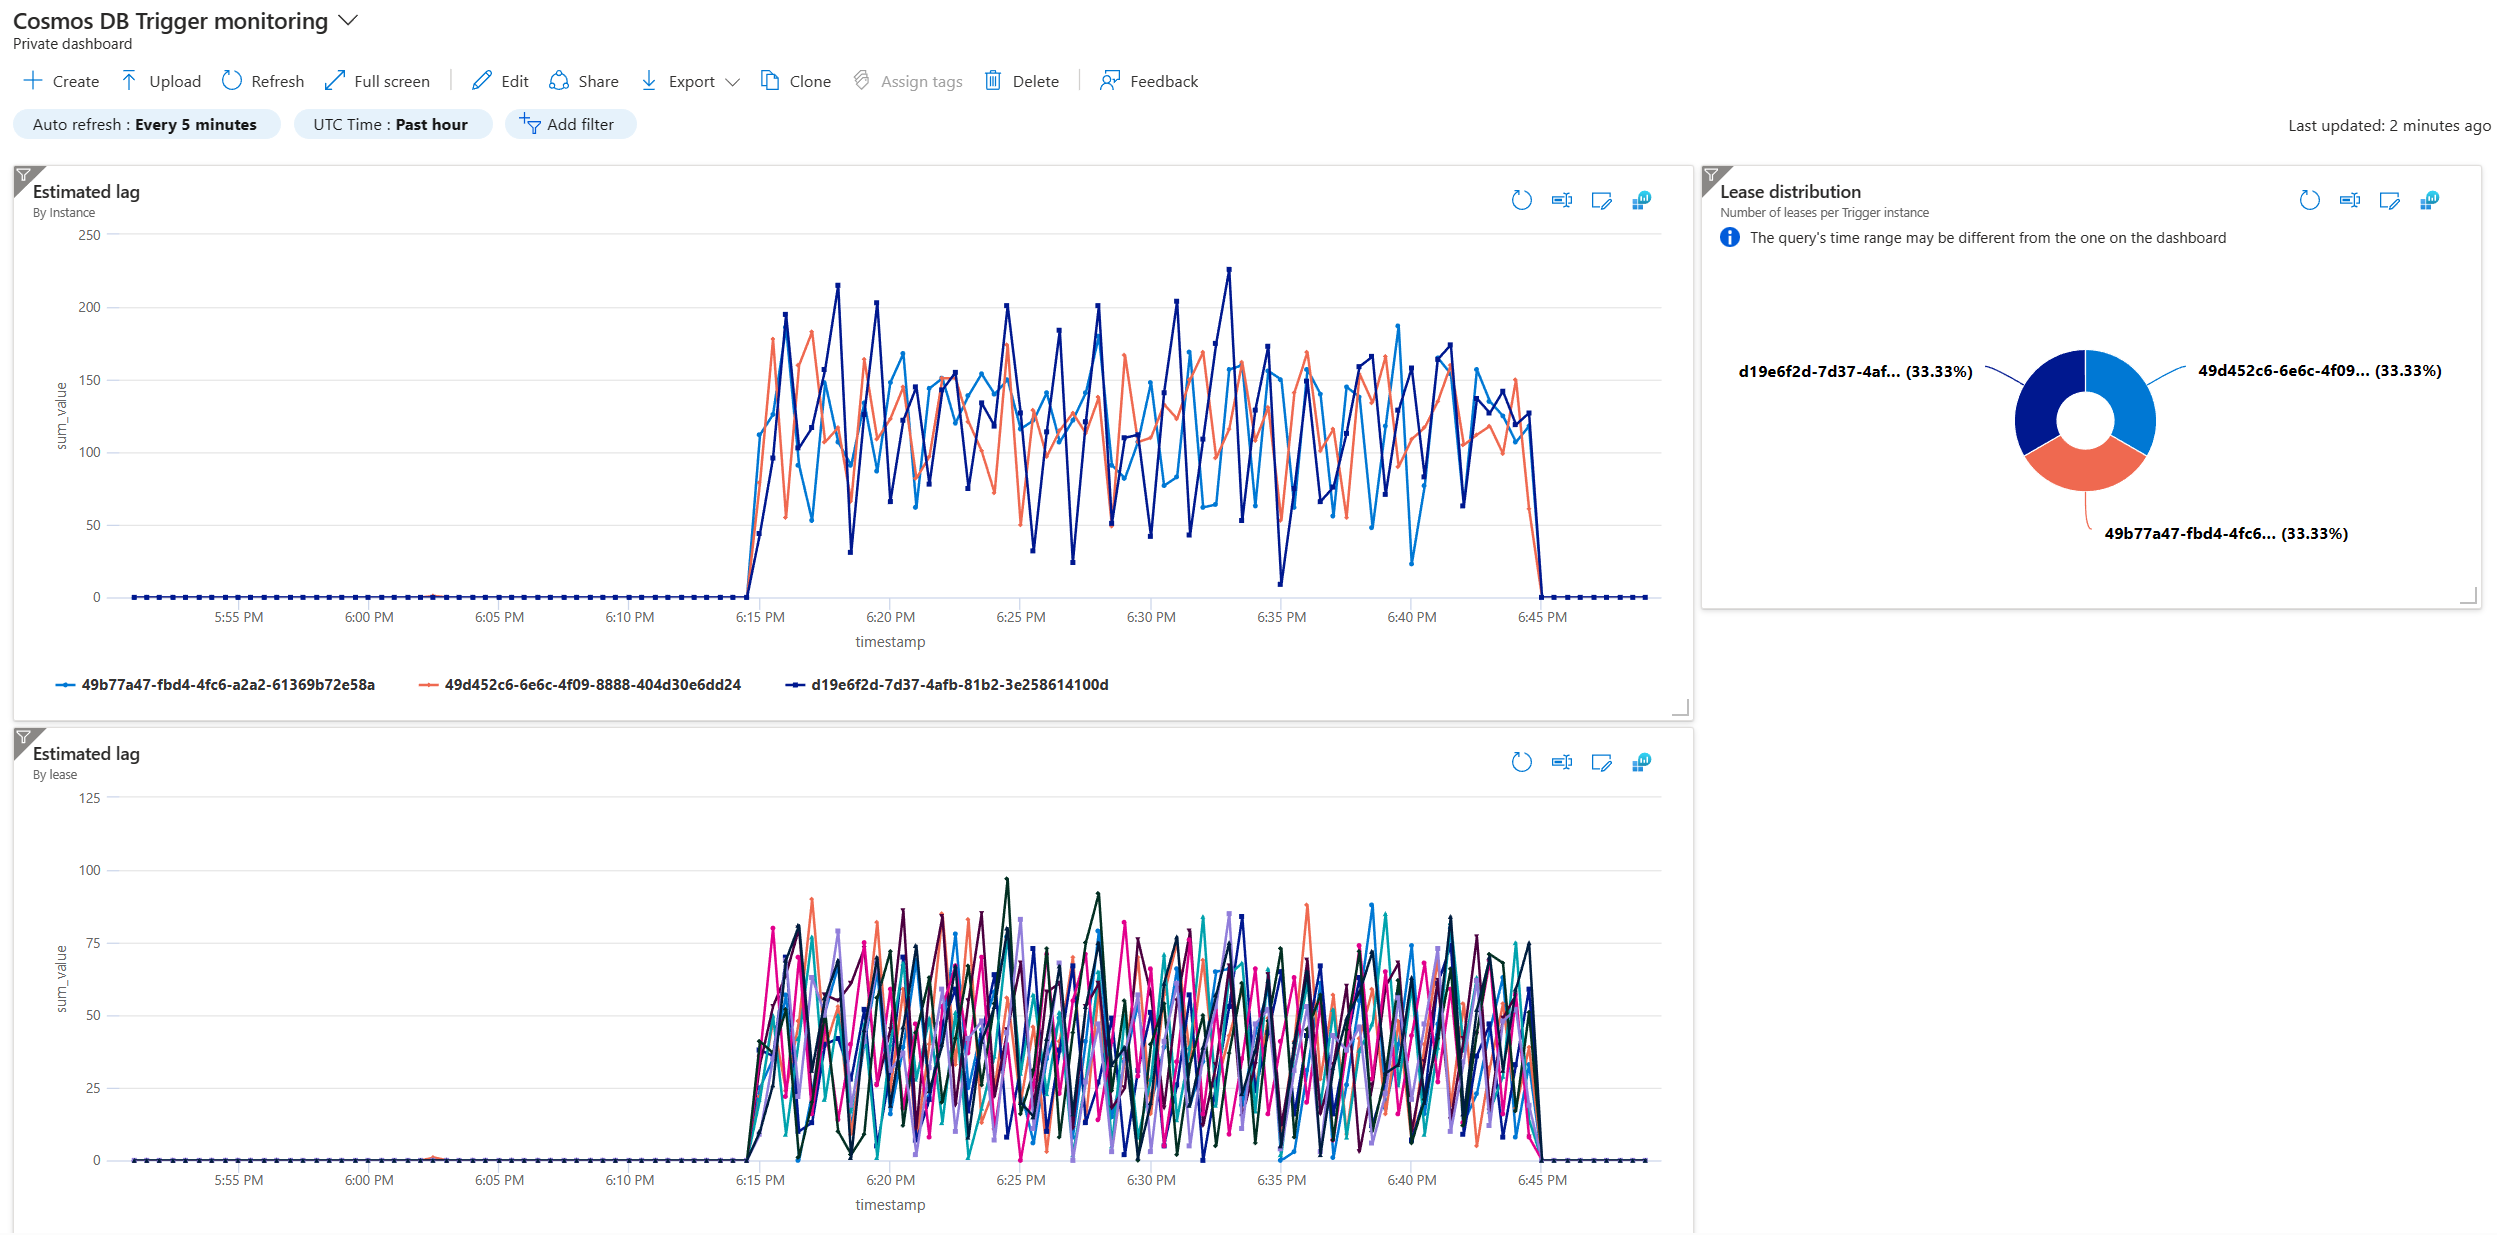Open Logs analytics icon on the Estimated lag by lease tile
This screenshot has height=1235, width=2497.
pos(1641,762)
